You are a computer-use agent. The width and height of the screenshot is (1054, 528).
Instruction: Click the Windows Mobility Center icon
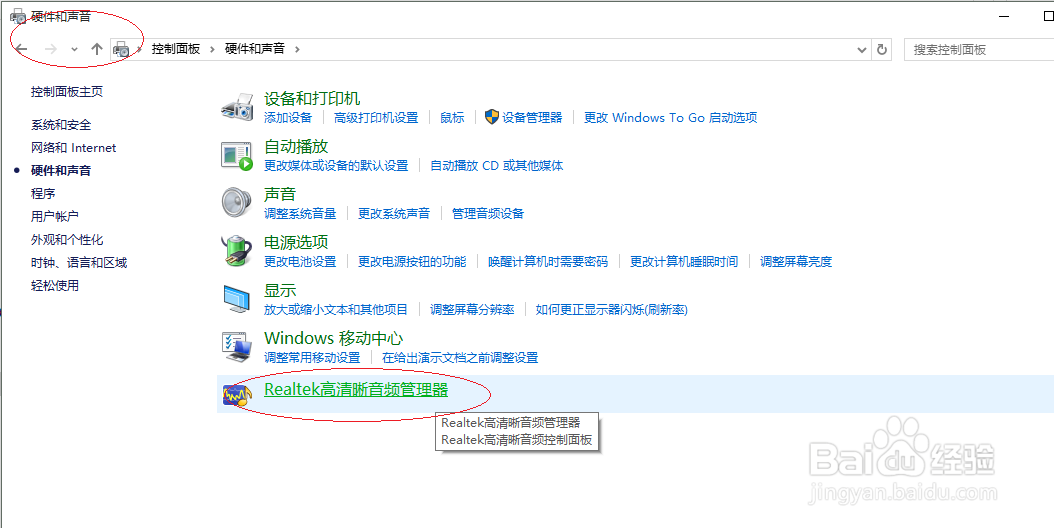(237, 347)
